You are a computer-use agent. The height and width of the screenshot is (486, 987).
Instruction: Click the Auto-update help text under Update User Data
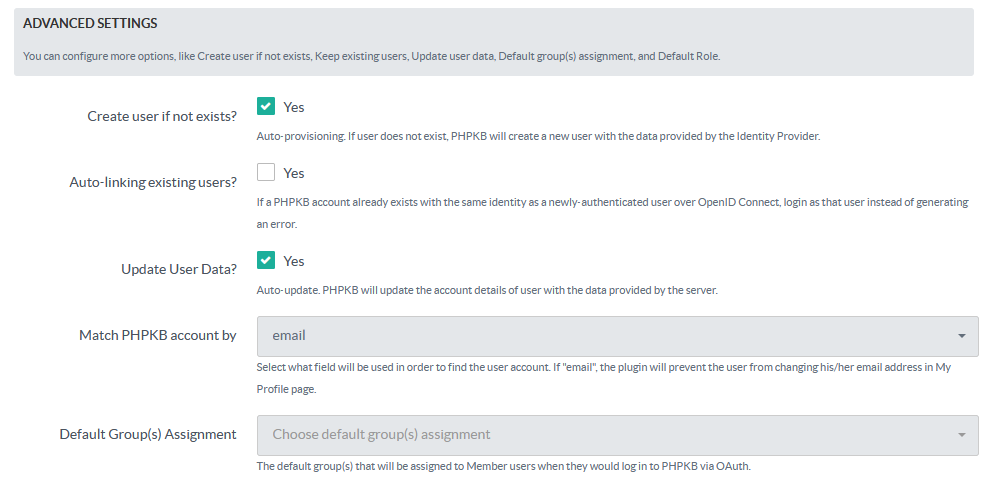click(x=487, y=291)
